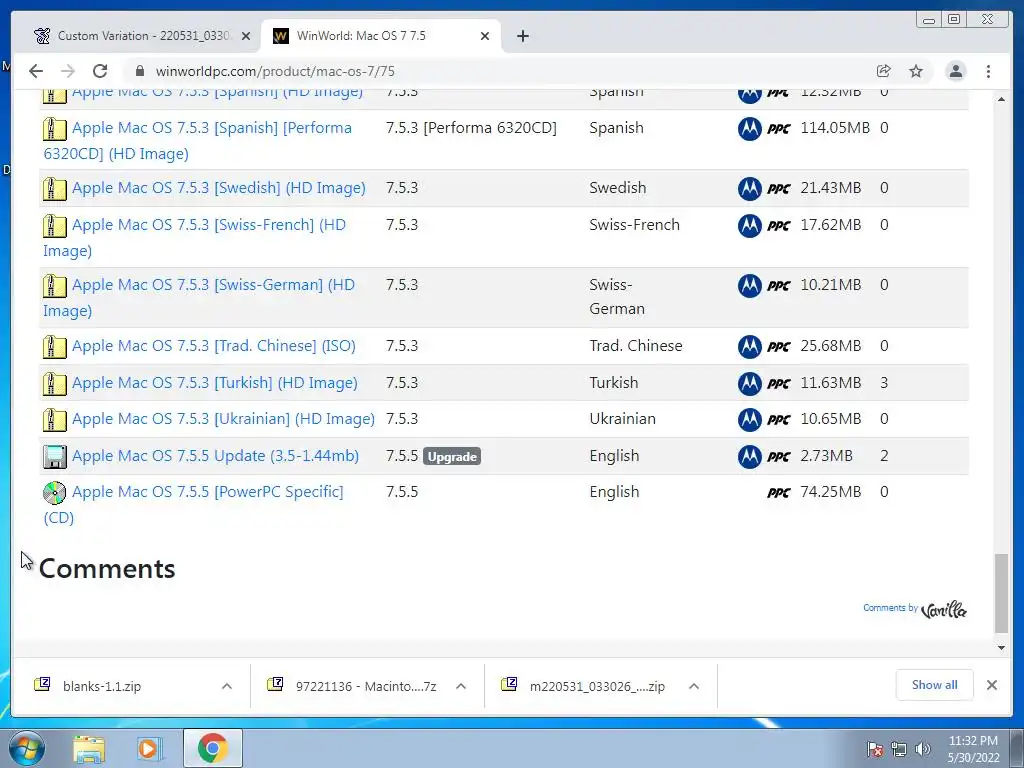The height and width of the screenshot is (768, 1024).
Task: Open downloaded m220531_033026_....zip file
Action: tap(597, 686)
